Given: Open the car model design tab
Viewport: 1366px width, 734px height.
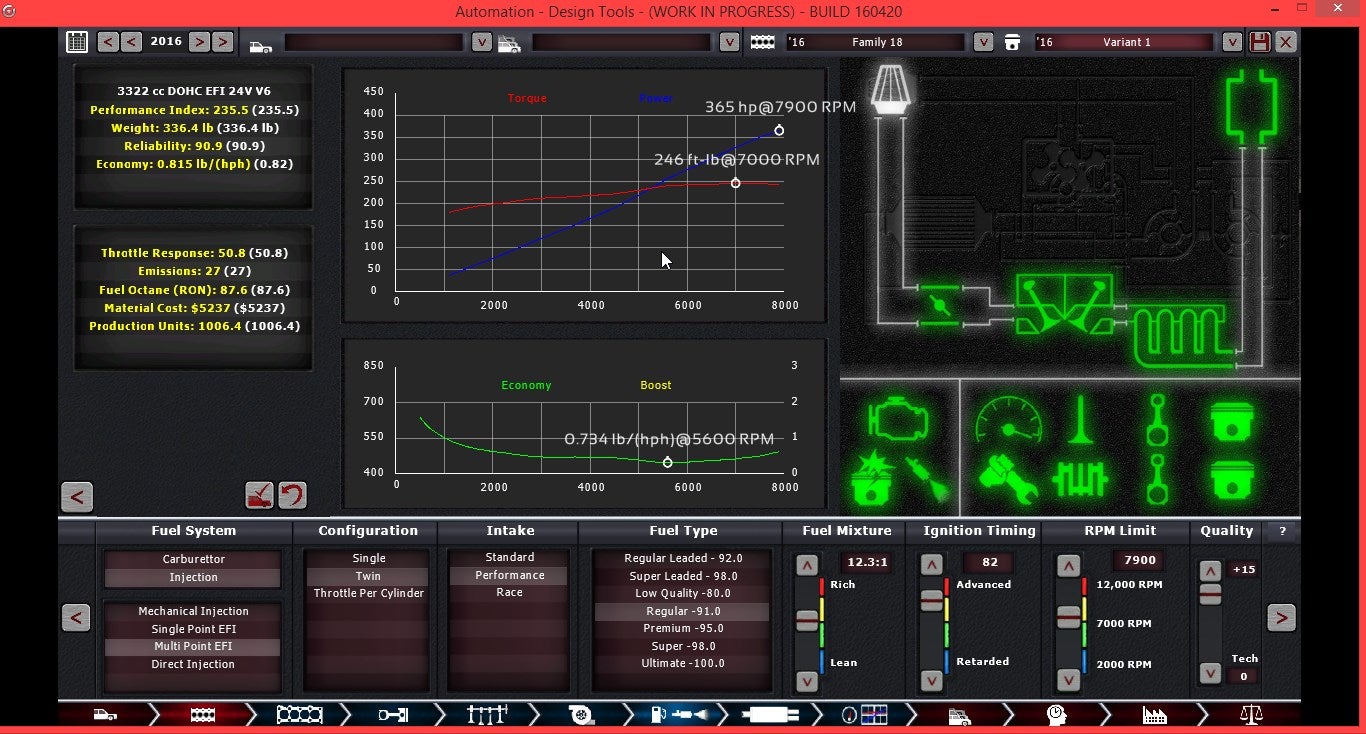Looking at the screenshot, I should coord(105,714).
